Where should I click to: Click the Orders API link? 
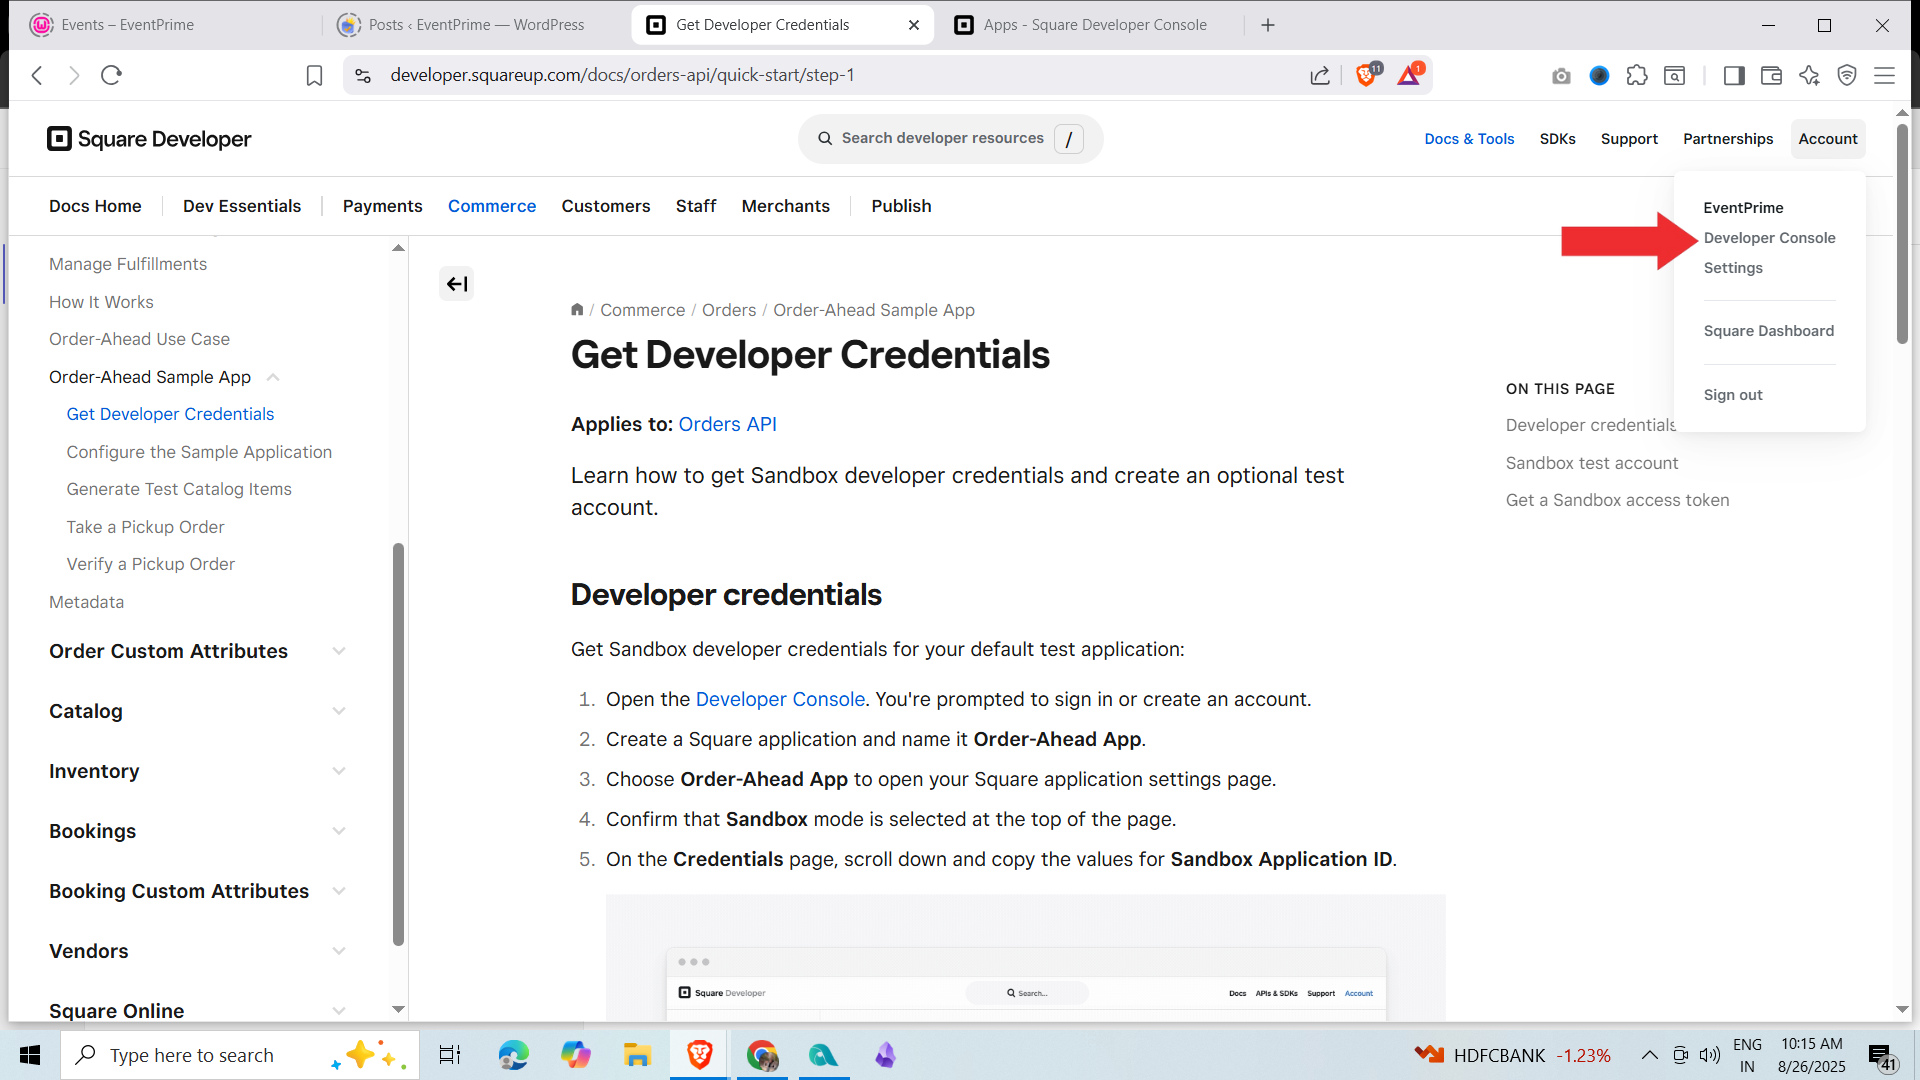point(727,424)
